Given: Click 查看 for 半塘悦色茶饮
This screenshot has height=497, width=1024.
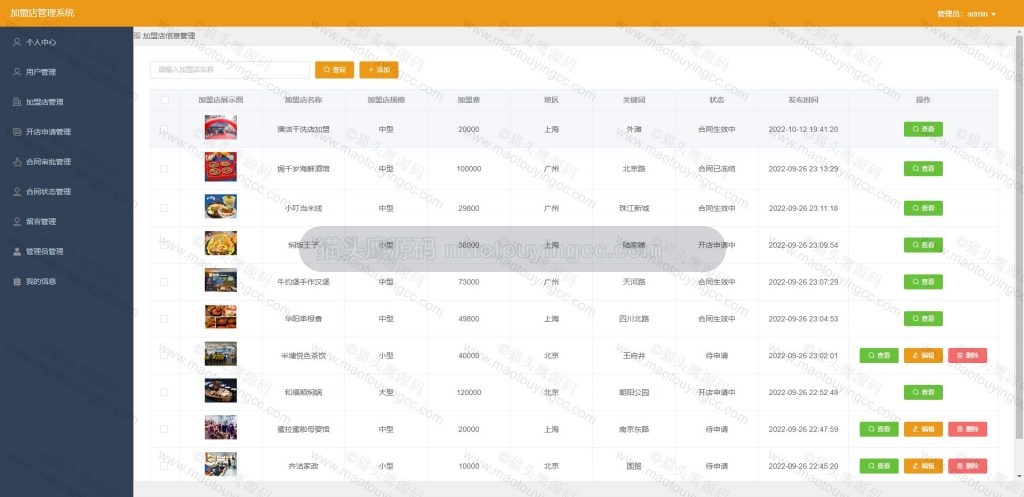Looking at the screenshot, I should pyautogui.click(x=879, y=356).
